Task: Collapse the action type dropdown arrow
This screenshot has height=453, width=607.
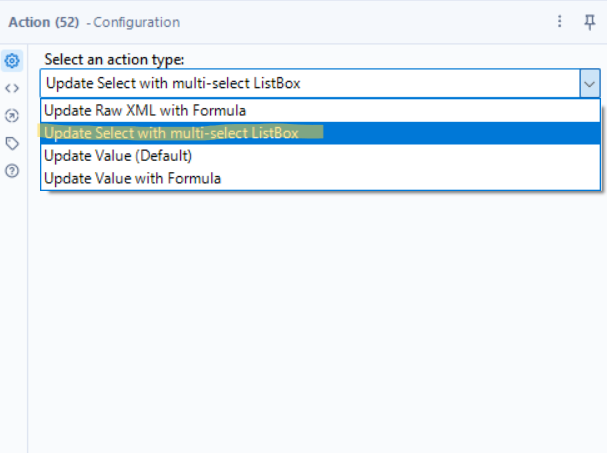Action: 589,84
